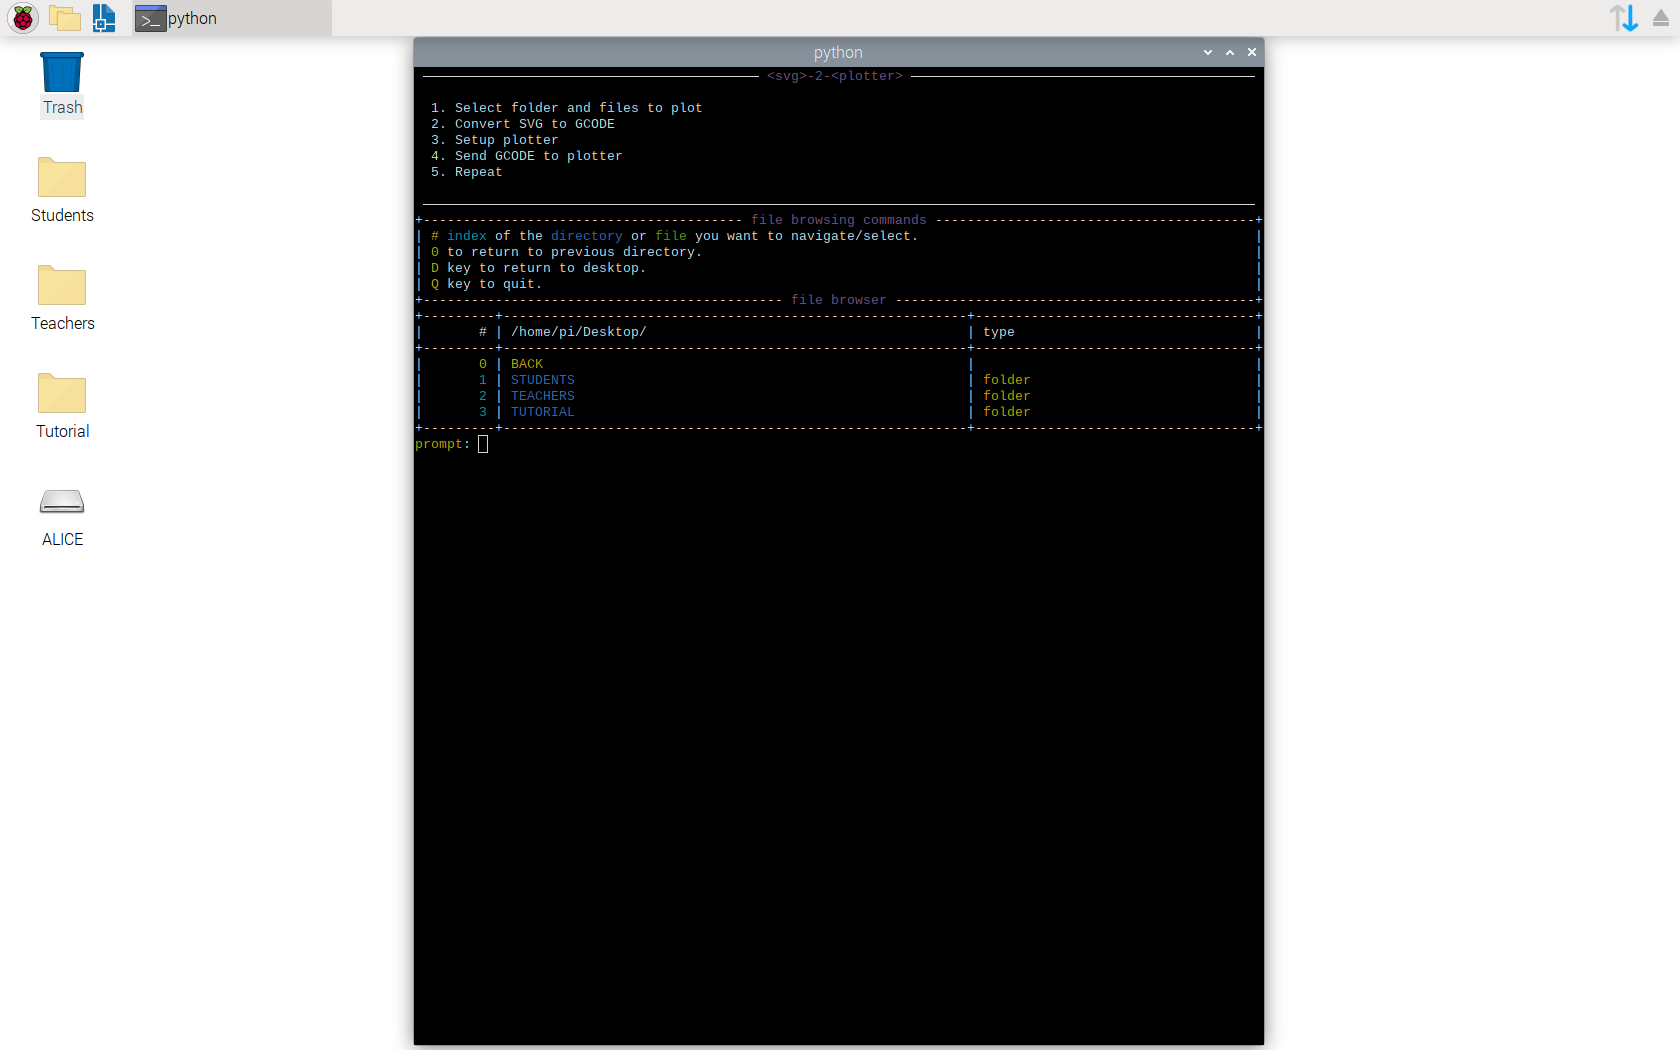Select the Trash desktop icon

point(62,84)
